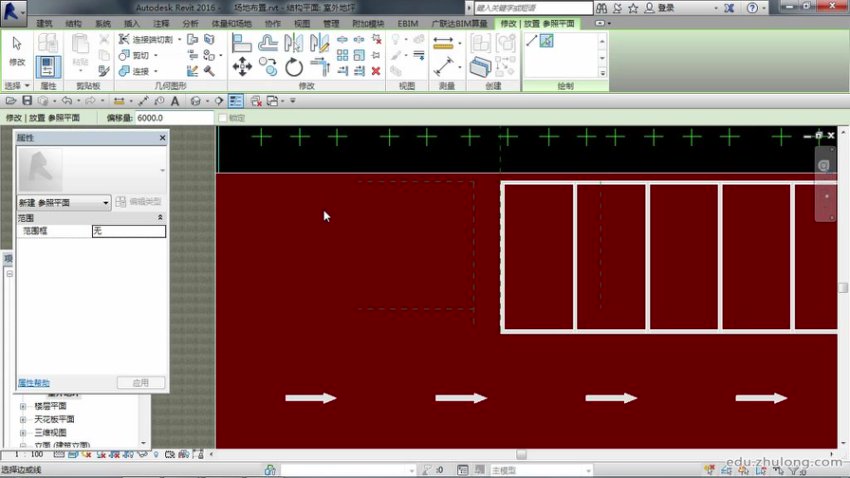Collapse the Extents section in Properties
This screenshot has height=478, width=850.
[x=160, y=217]
